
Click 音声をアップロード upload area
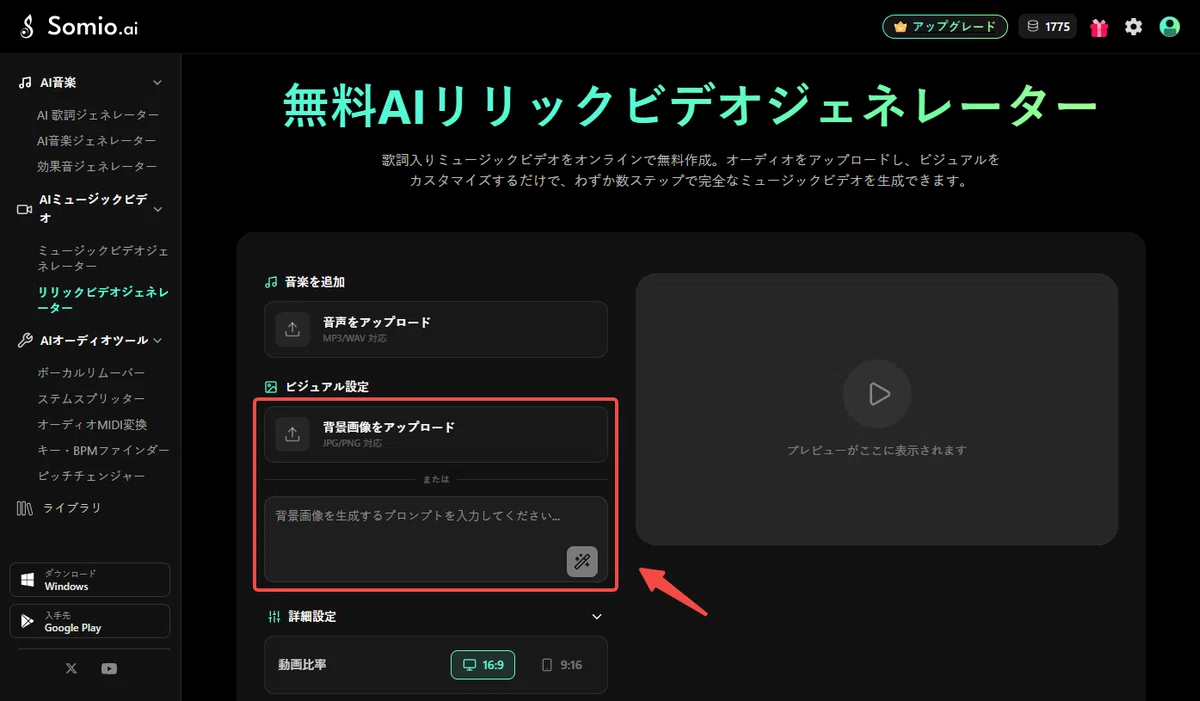click(436, 329)
